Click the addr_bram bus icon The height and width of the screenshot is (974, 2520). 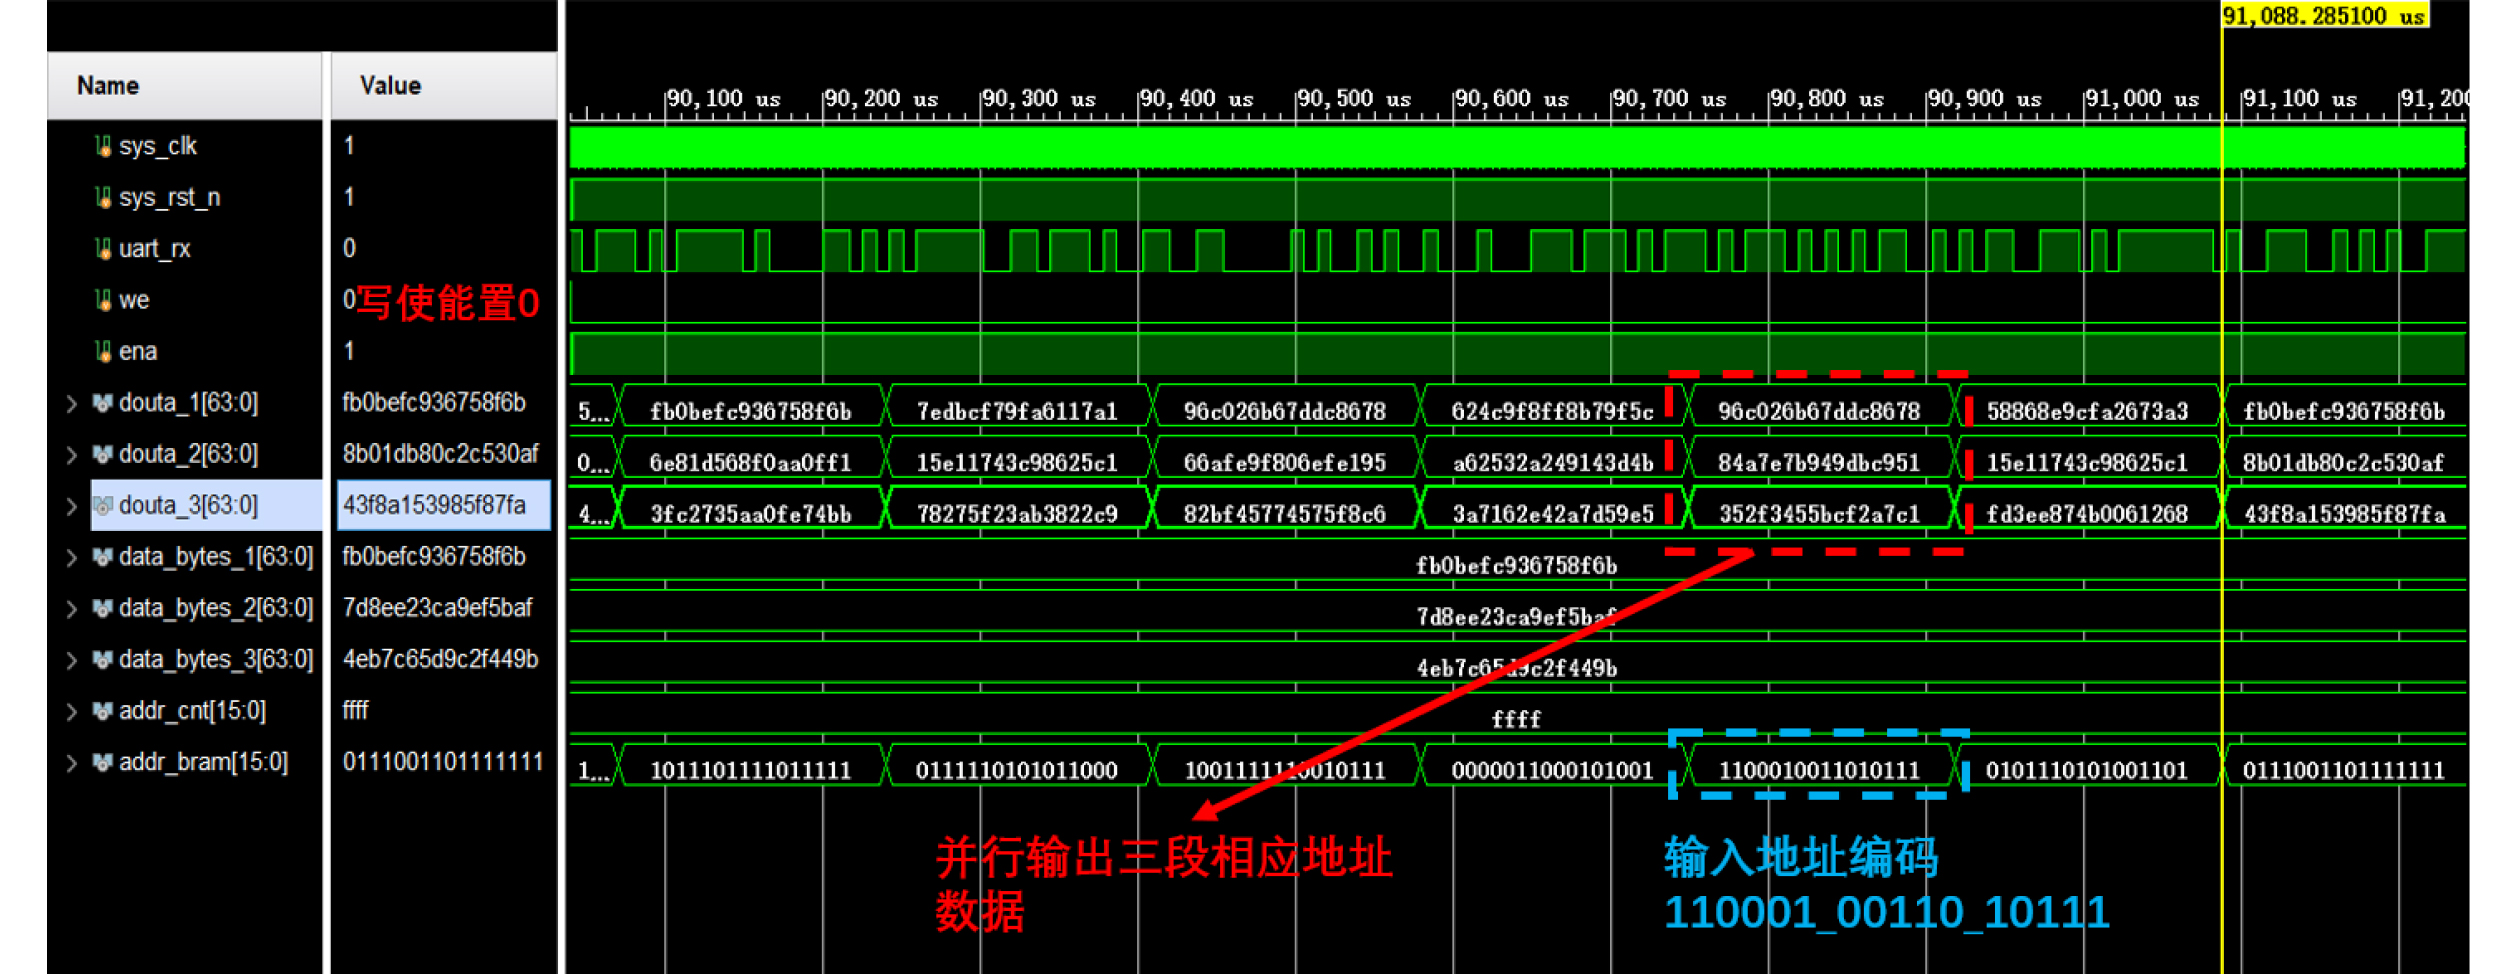tap(102, 762)
